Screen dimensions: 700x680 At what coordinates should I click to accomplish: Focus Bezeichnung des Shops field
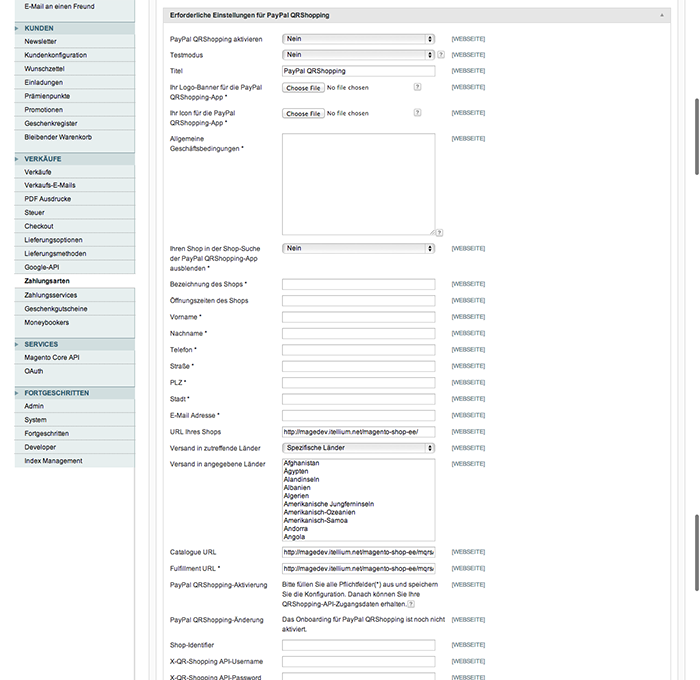(x=358, y=284)
